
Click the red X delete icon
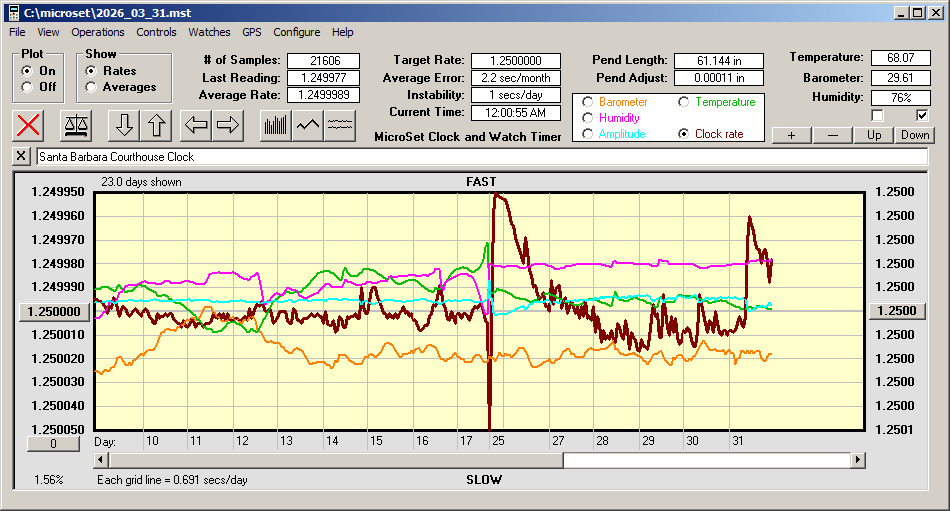tap(30, 125)
